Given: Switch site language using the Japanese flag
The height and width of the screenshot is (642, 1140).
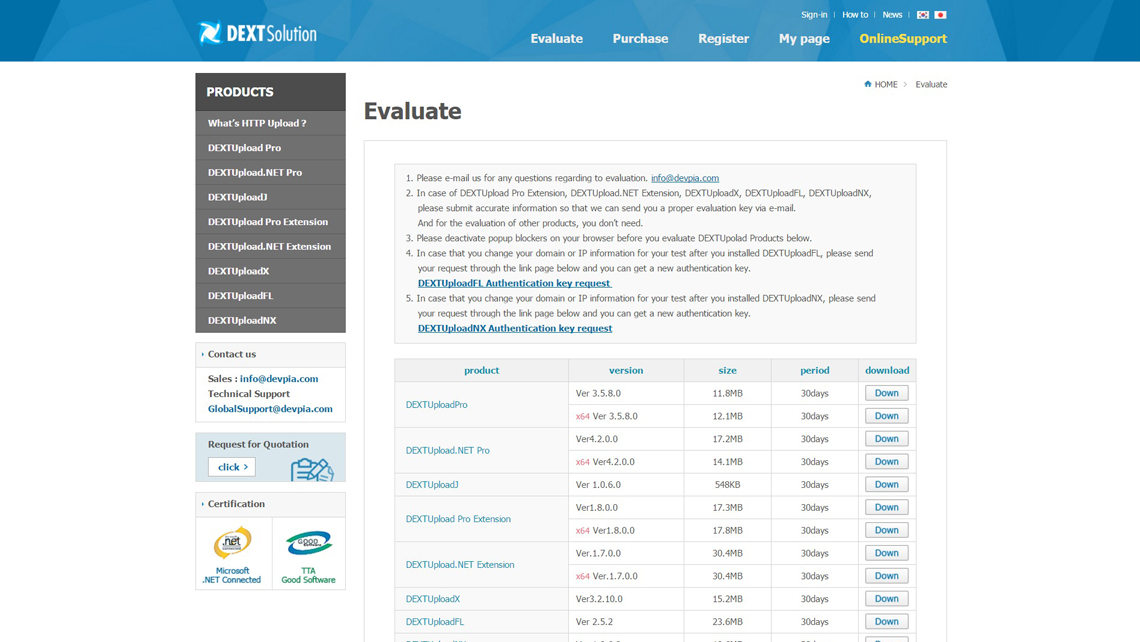Looking at the screenshot, I should coord(938,14).
